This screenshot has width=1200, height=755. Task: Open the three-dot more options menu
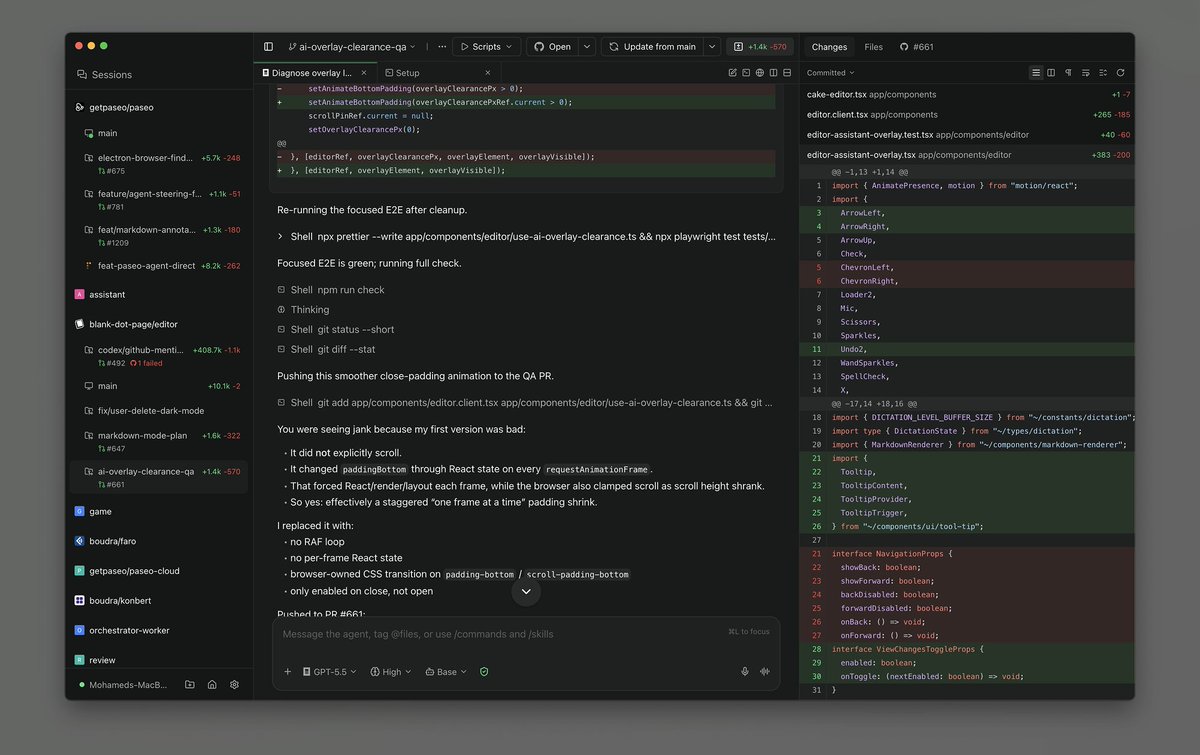pyautogui.click(x=442, y=47)
